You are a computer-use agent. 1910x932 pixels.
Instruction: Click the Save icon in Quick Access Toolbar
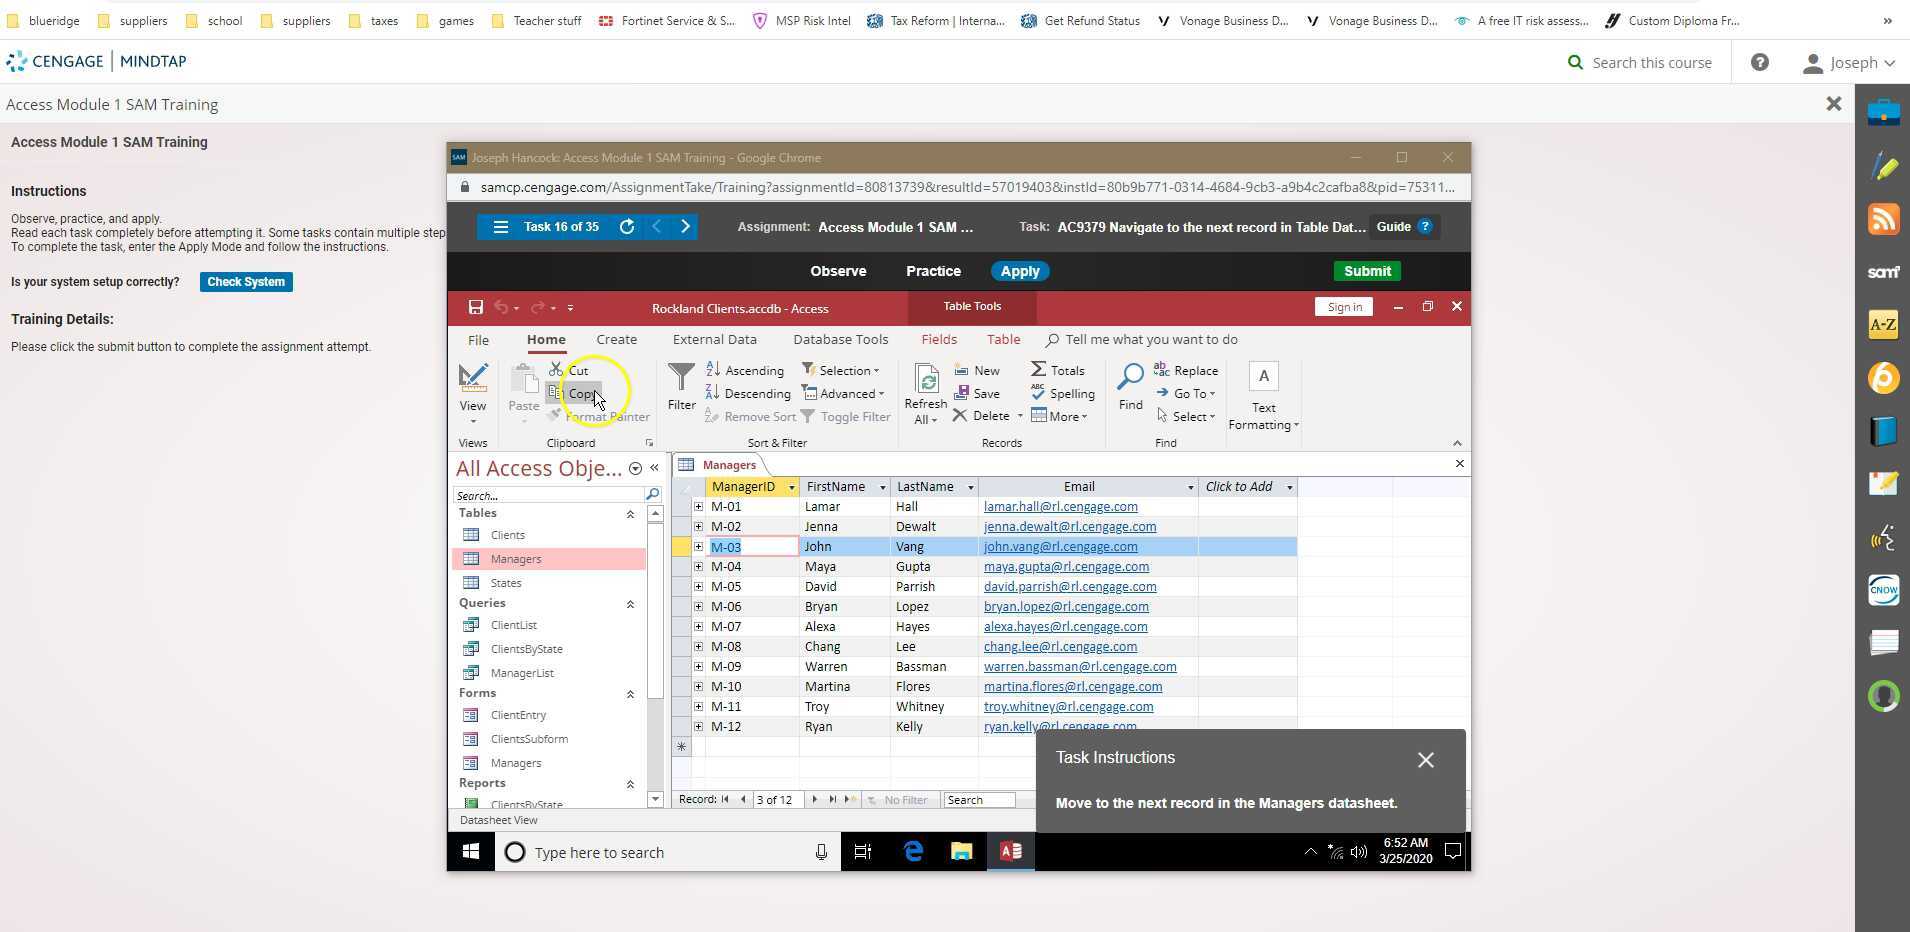click(x=476, y=308)
